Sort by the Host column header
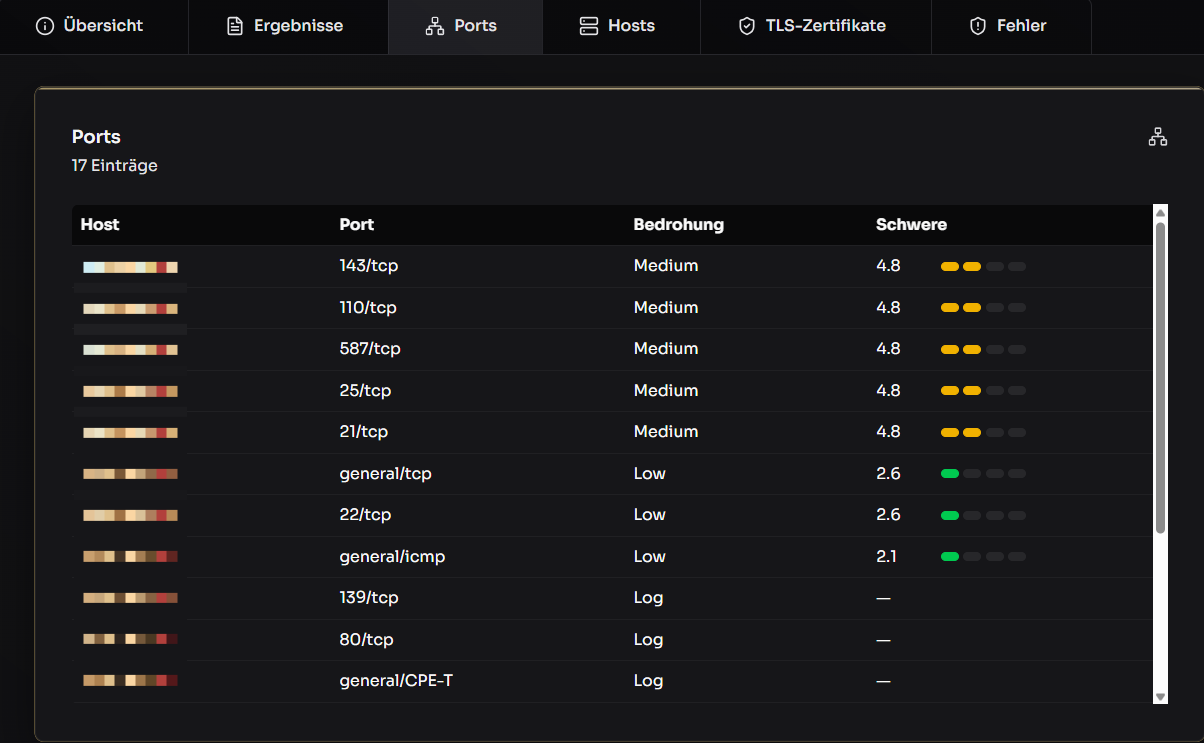Image resolution: width=1204 pixels, height=743 pixels. point(100,224)
